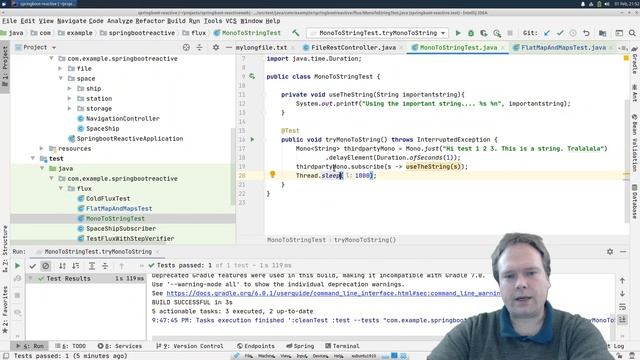Open the docs.gradle.org link in console
The width and height of the screenshot is (640, 360).
coord(334,293)
